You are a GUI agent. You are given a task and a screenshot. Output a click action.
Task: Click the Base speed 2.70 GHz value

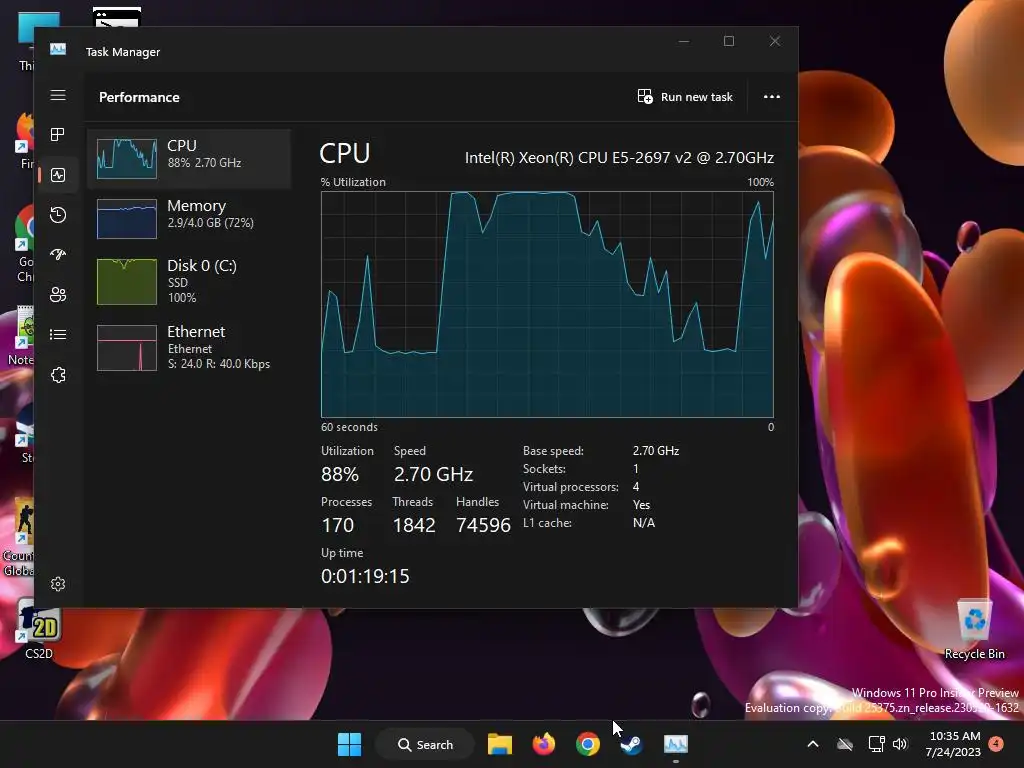click(656, 451)
